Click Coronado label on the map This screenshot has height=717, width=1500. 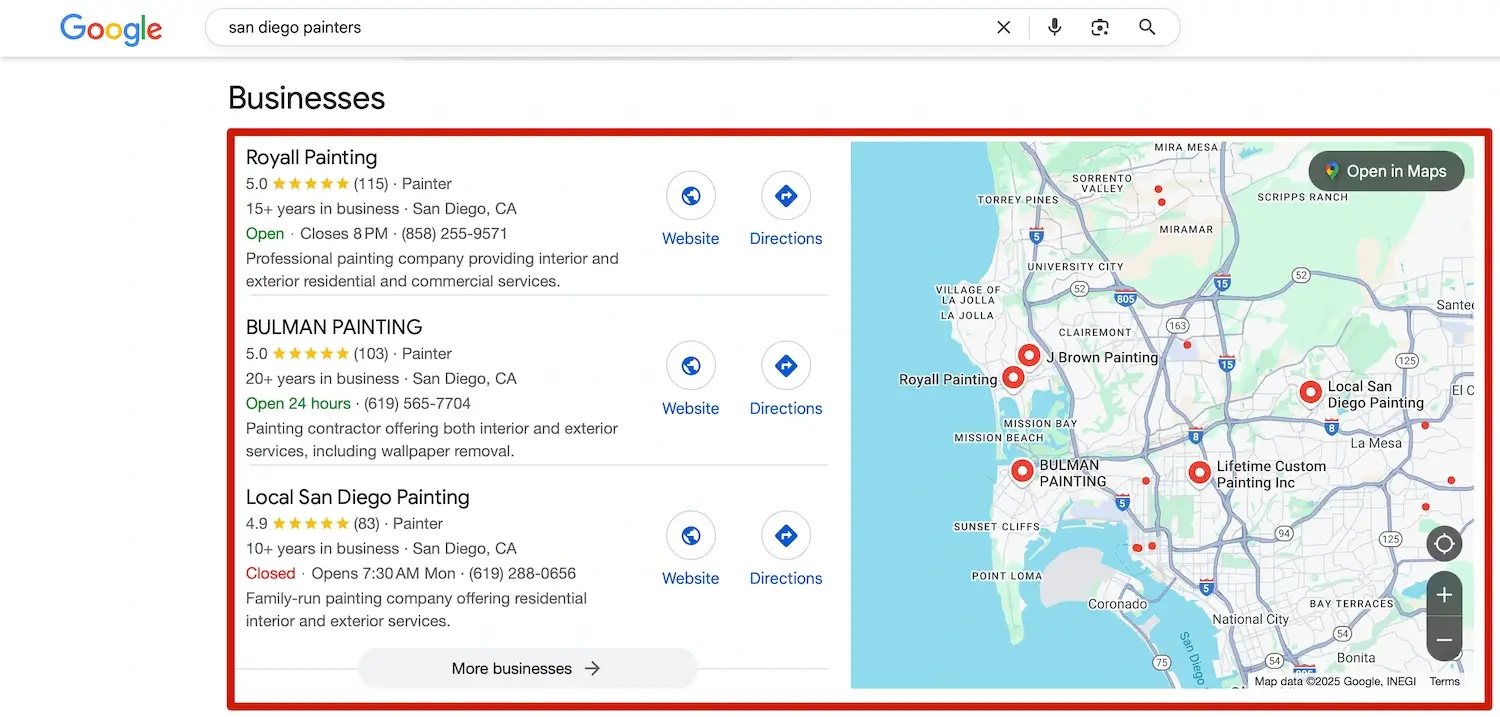tap(1118, 604)
